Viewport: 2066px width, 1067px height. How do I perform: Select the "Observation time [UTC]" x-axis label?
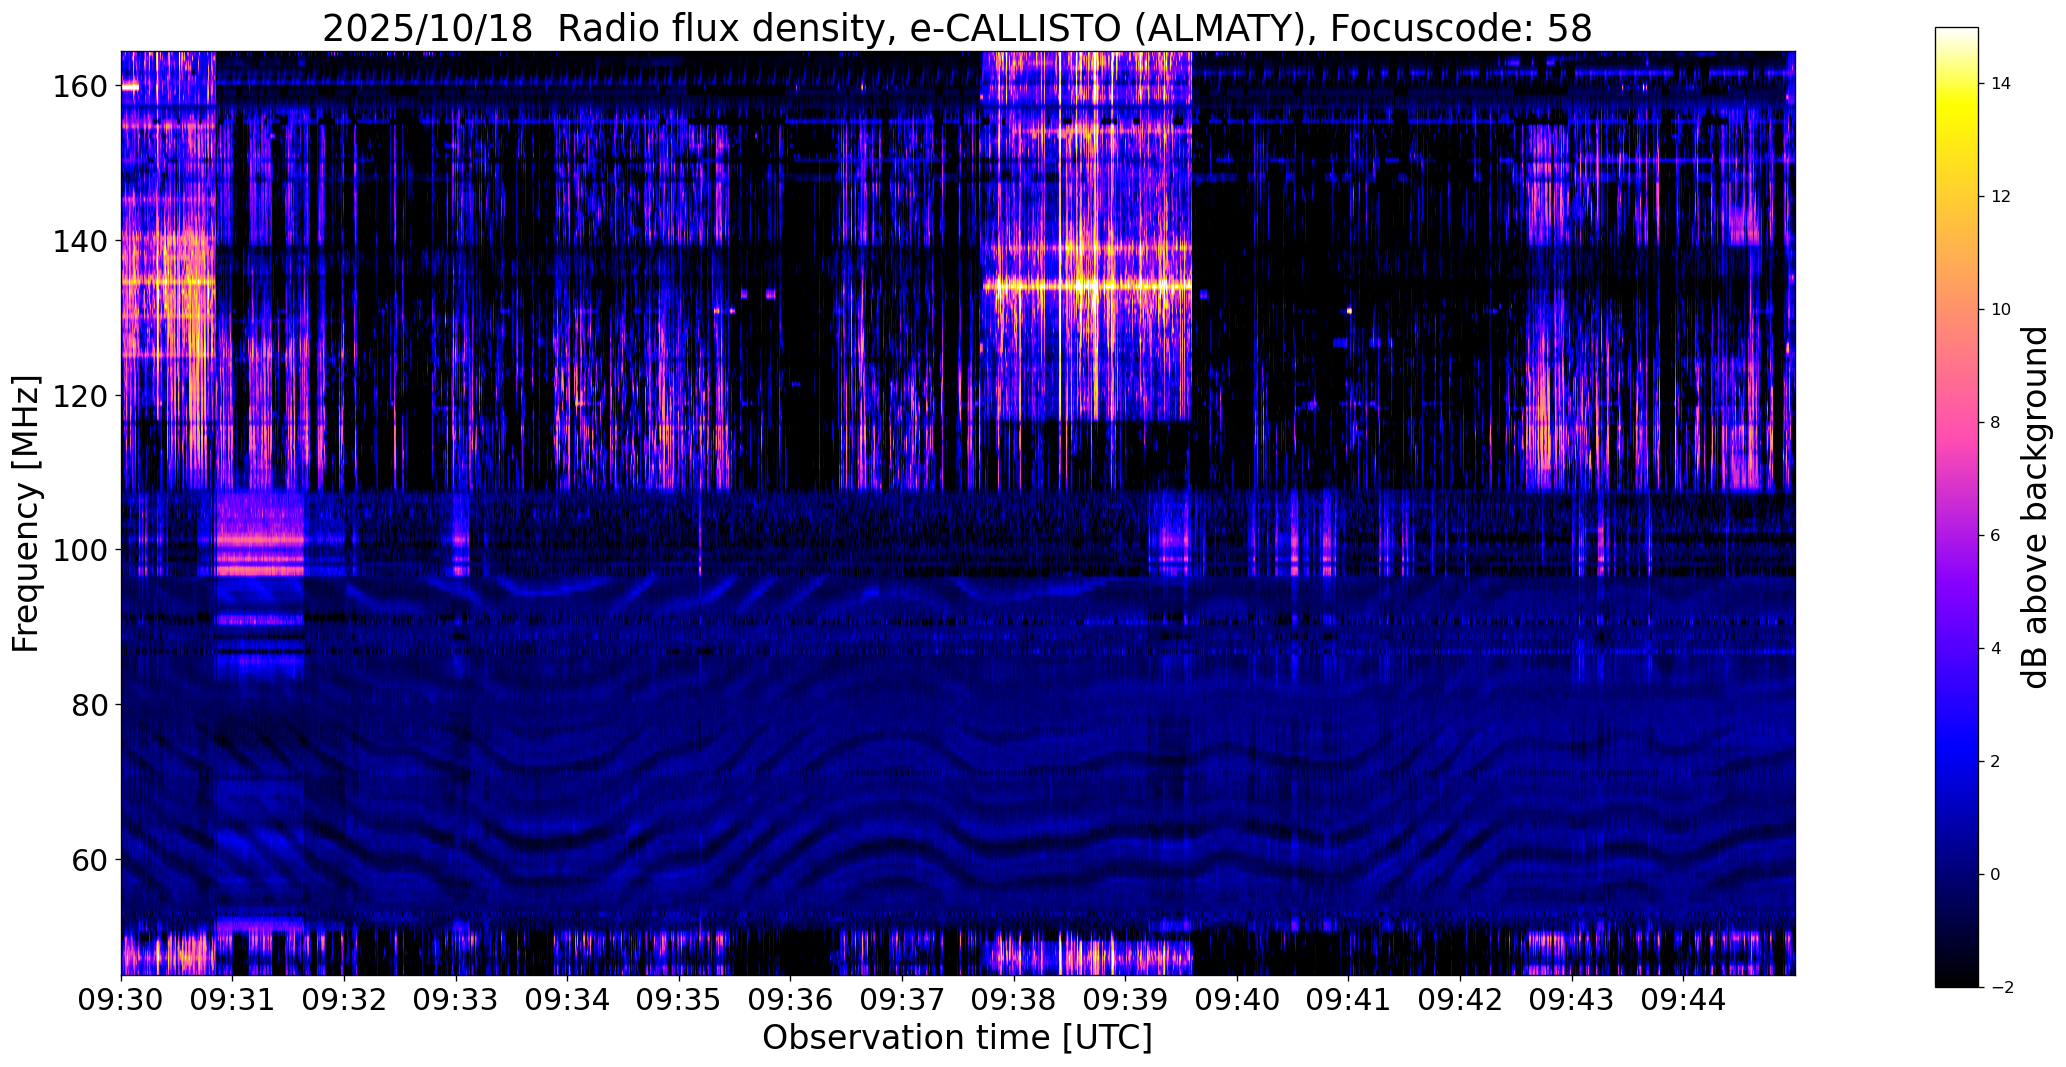click(957, 1038)
